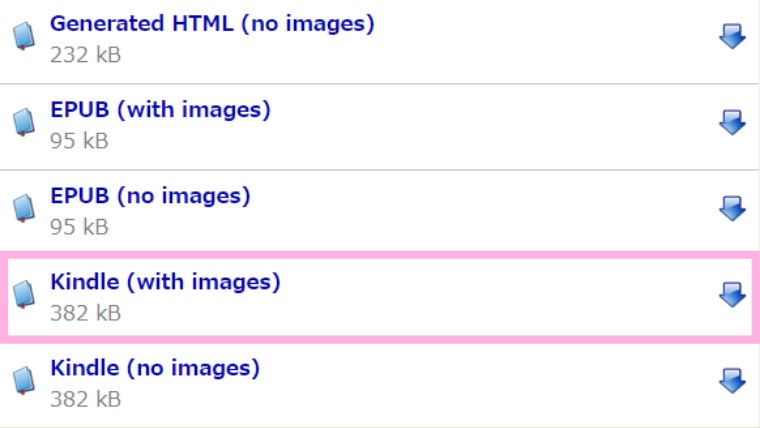This screenshot has height=428, width=760.
Task: Choose the Kindle (with images) link
Action: click(165, 282)
